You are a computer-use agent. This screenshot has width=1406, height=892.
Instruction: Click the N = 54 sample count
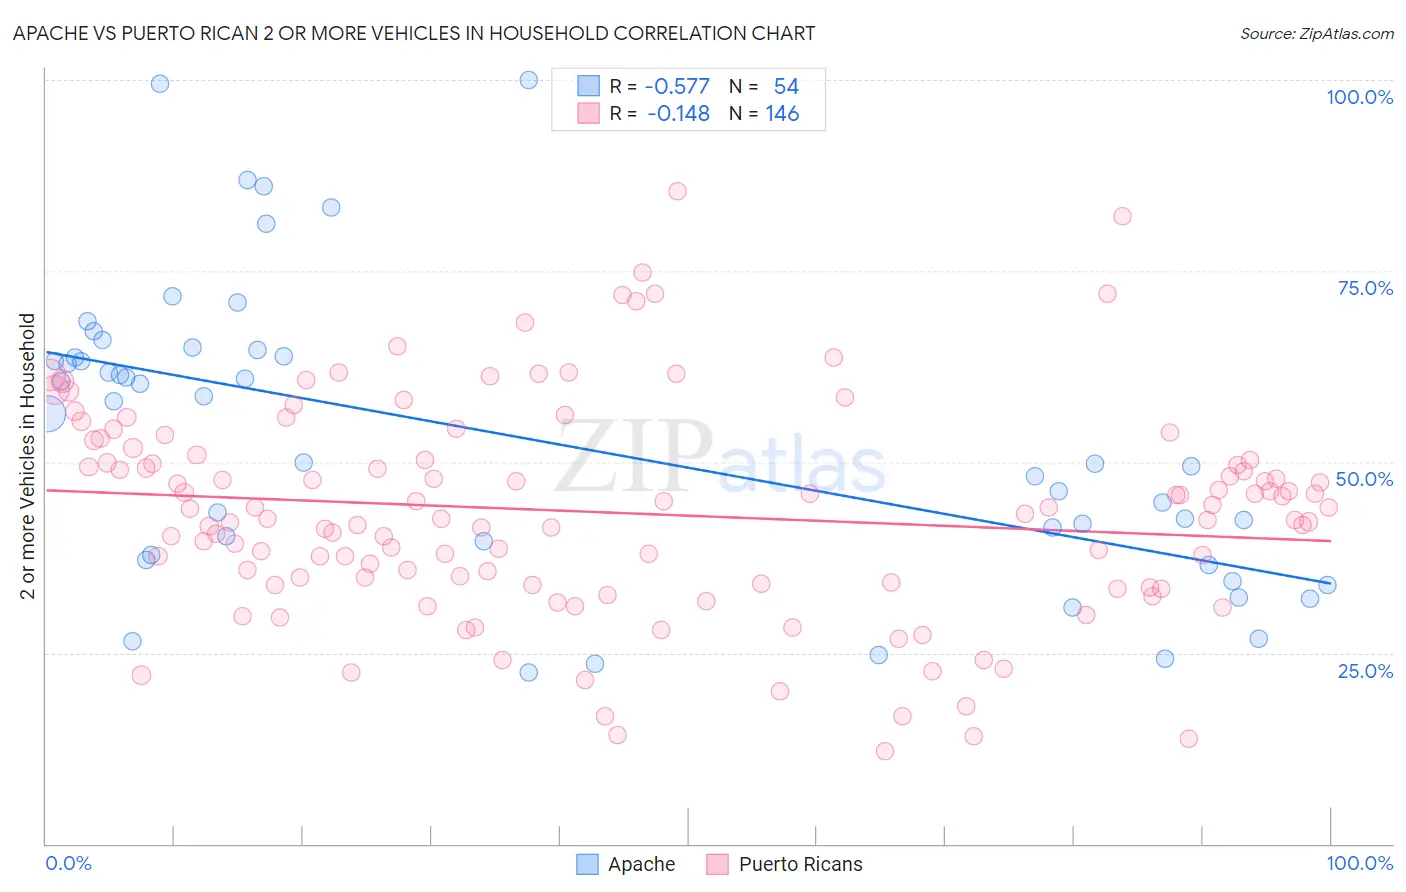764,86
